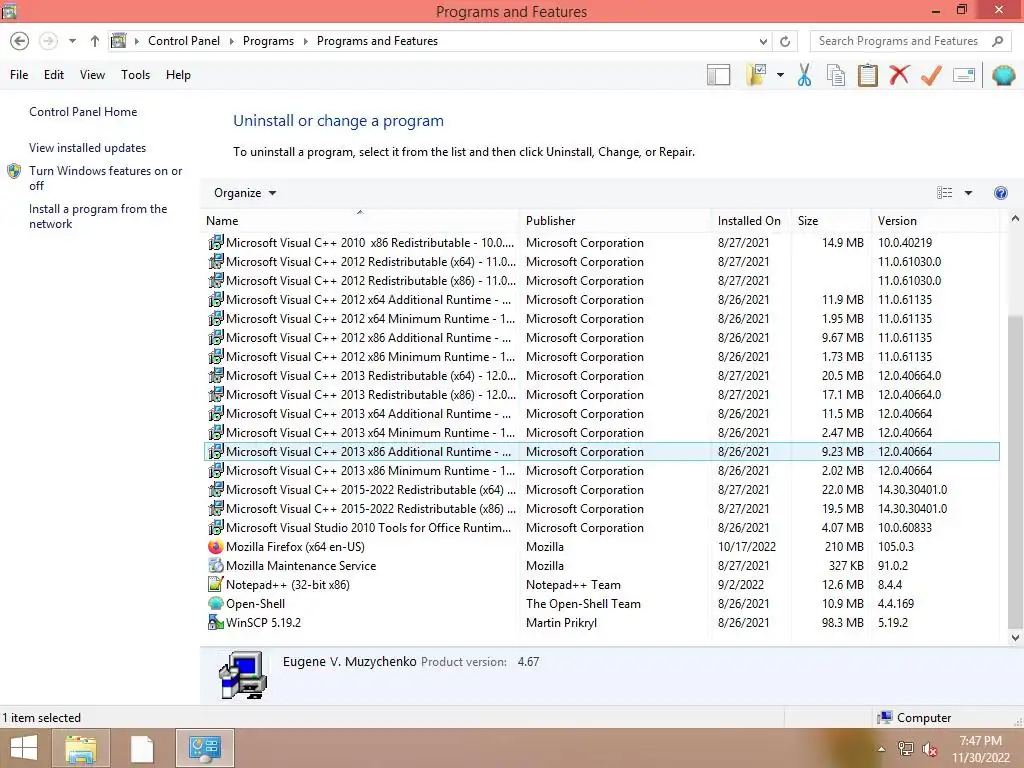This screenshot has height=768, width=1024.
Task: Select Visual Studio 2010 Tools for Office Runtime
Action: [601, 528]
